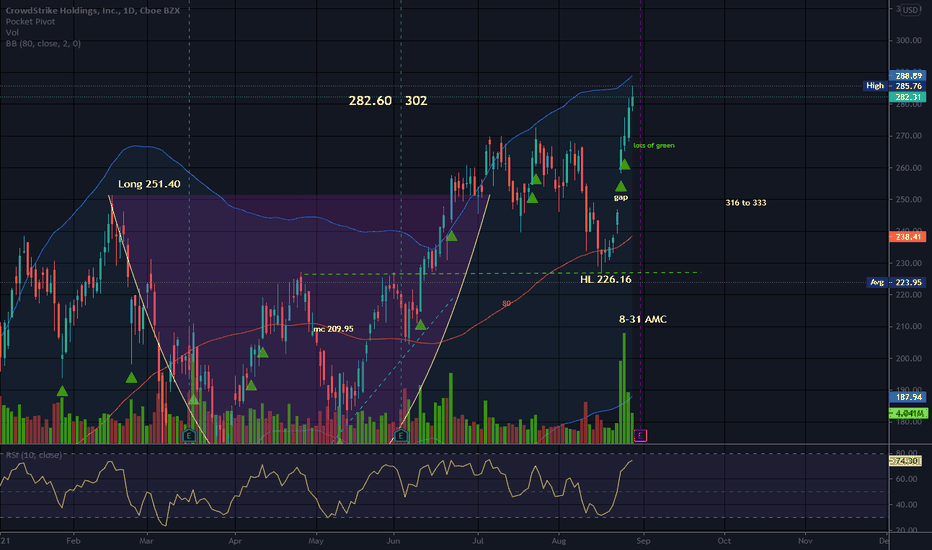The width and height of the screenshot is (932, 550).
Task: Click the first earnings E marker in March
Action: point(189,435)
